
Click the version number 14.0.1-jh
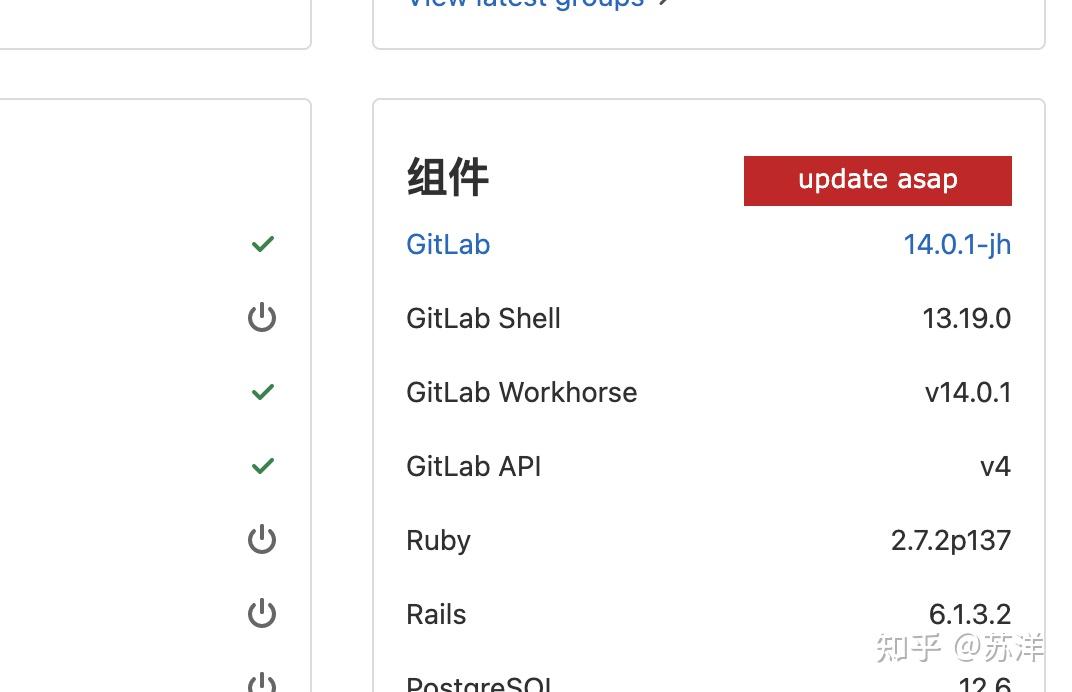(x=956, y=244)
